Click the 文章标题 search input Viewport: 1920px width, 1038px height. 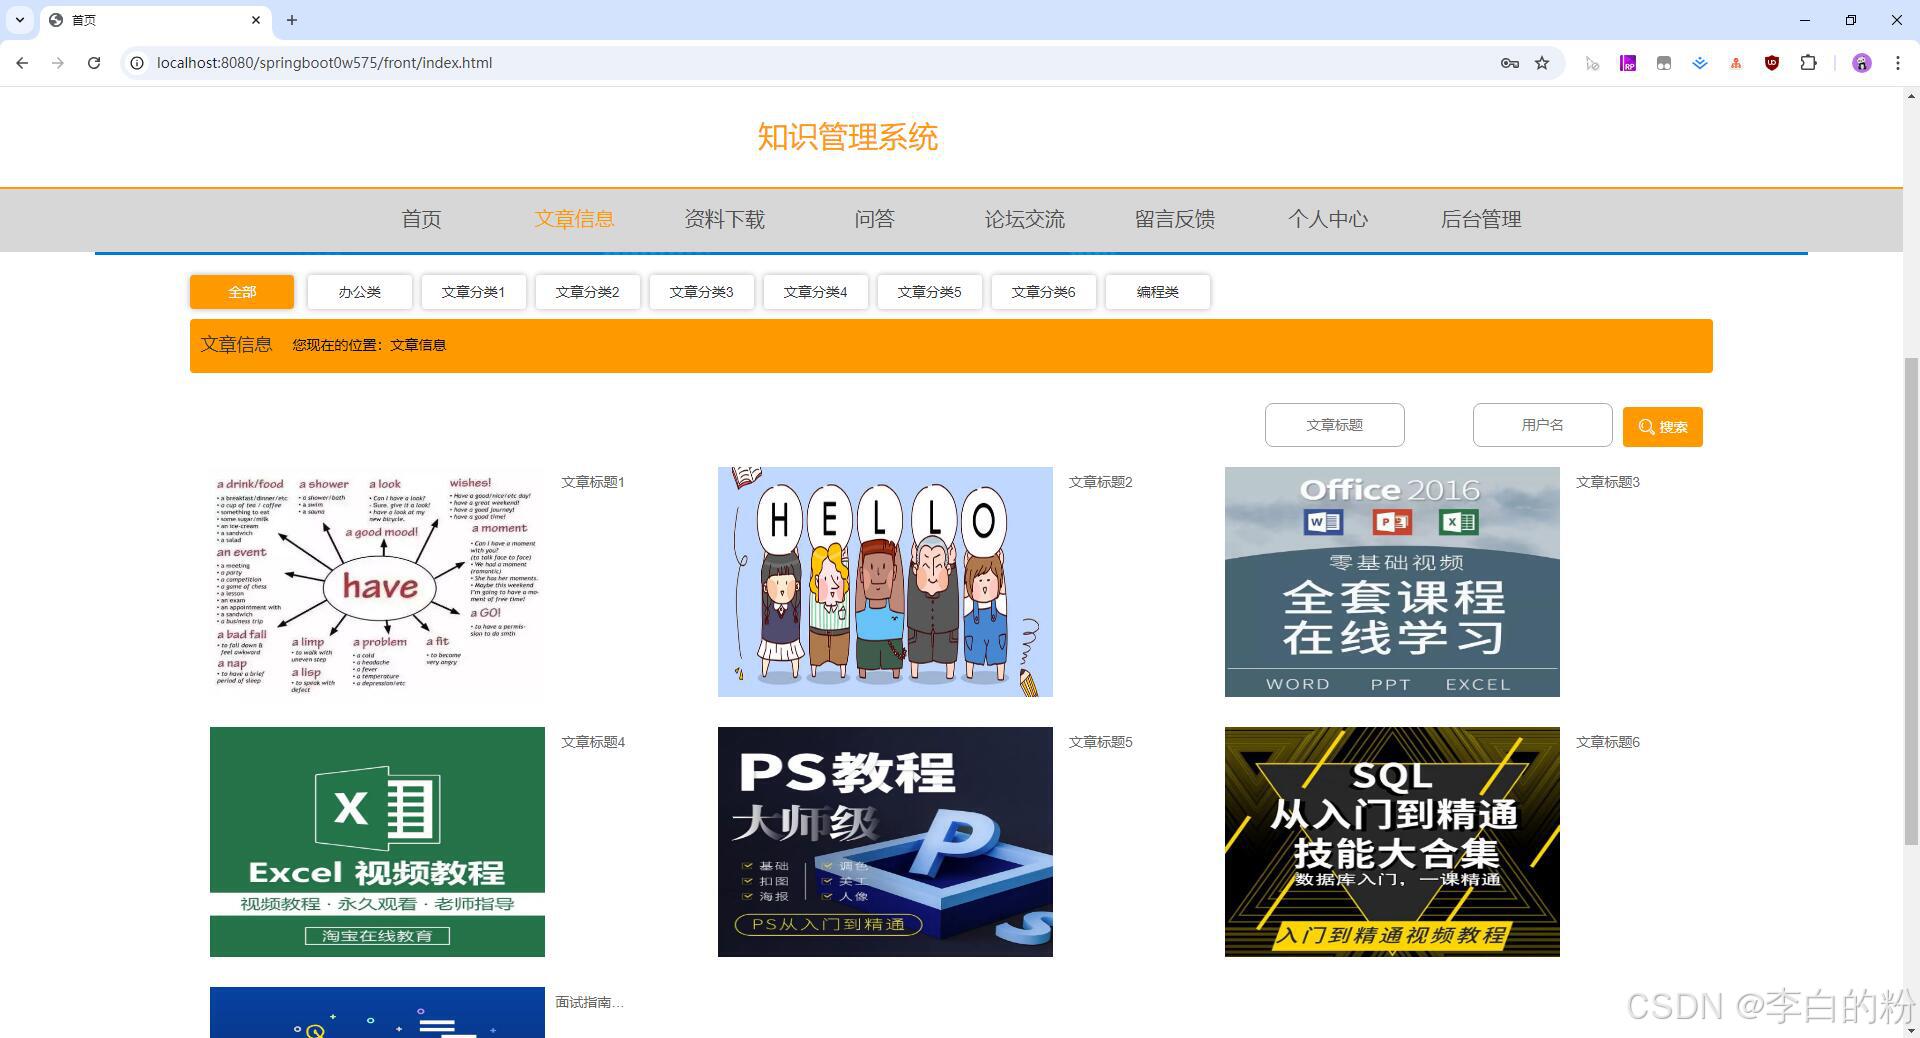(1334, 425)
